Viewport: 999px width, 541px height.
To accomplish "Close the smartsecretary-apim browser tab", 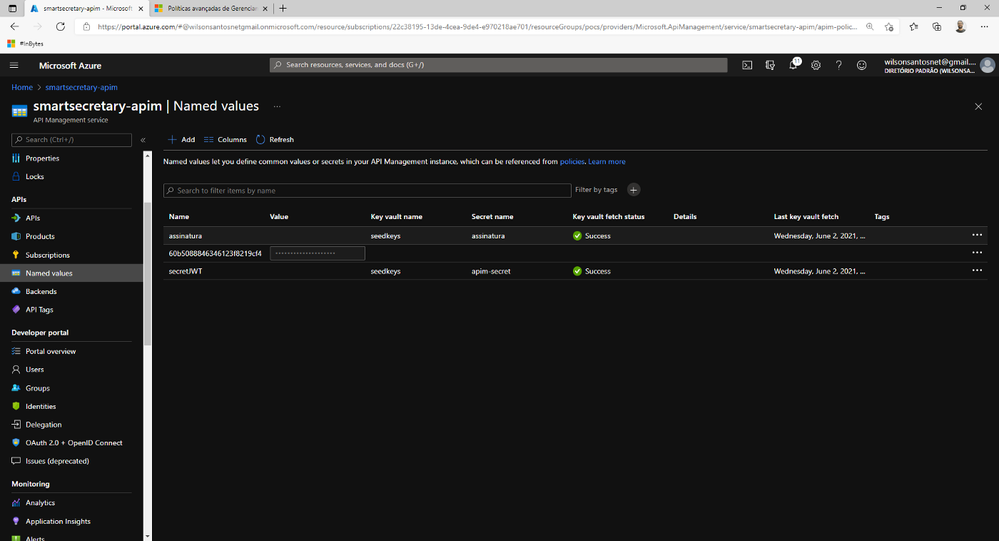I will [141, 9].
